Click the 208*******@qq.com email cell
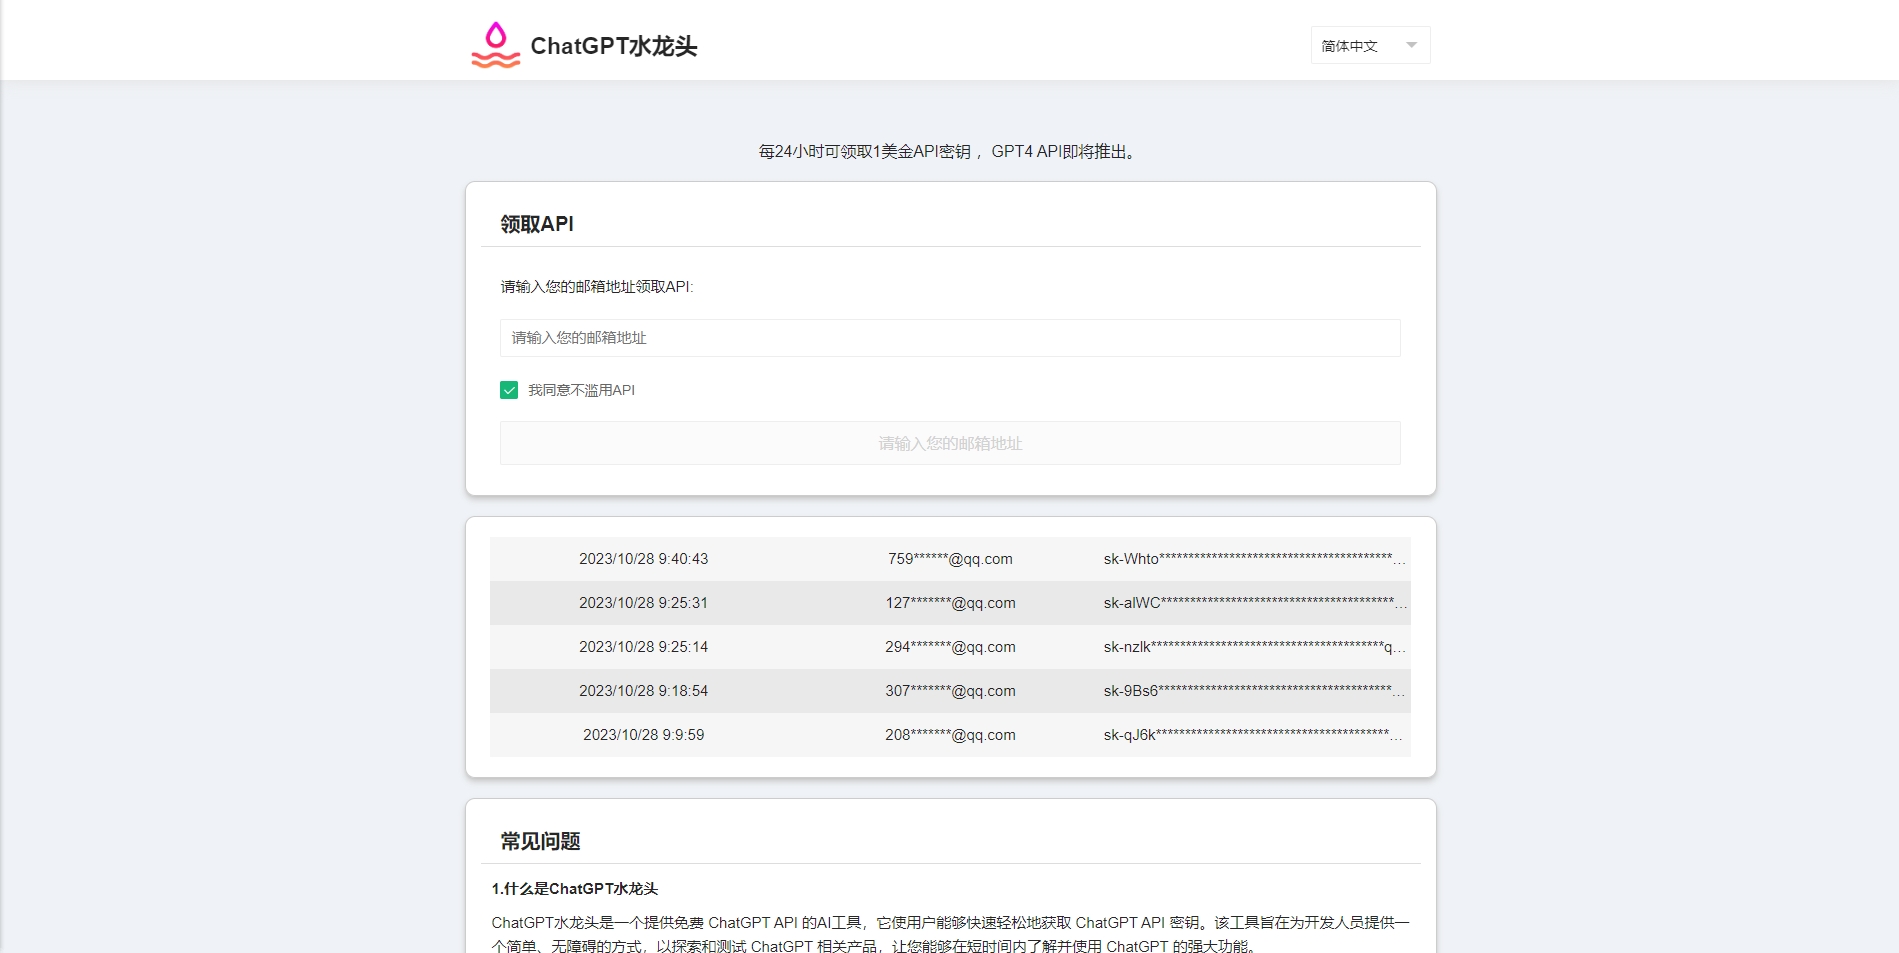The height and width of the screenshot is (953, 1899). coord(950,735)
